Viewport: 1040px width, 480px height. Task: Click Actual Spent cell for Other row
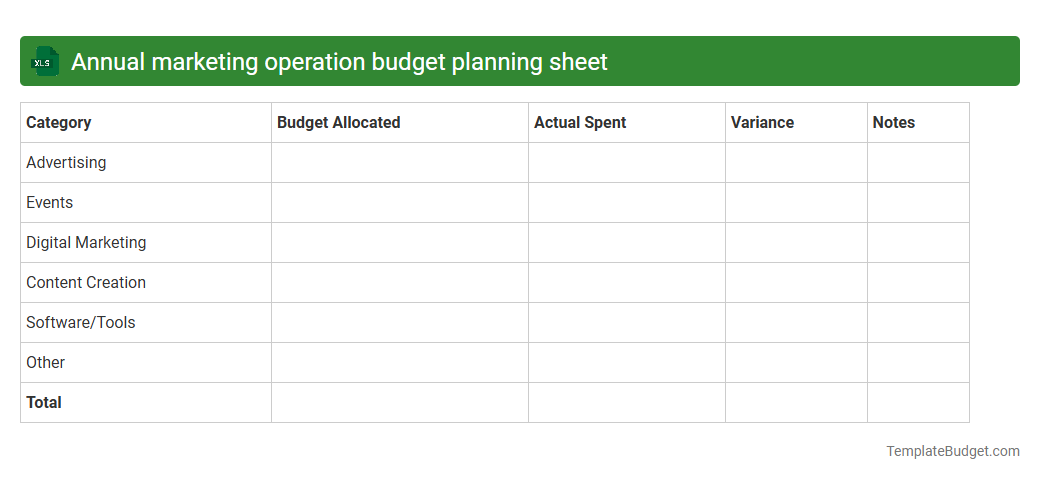[627, 363]
